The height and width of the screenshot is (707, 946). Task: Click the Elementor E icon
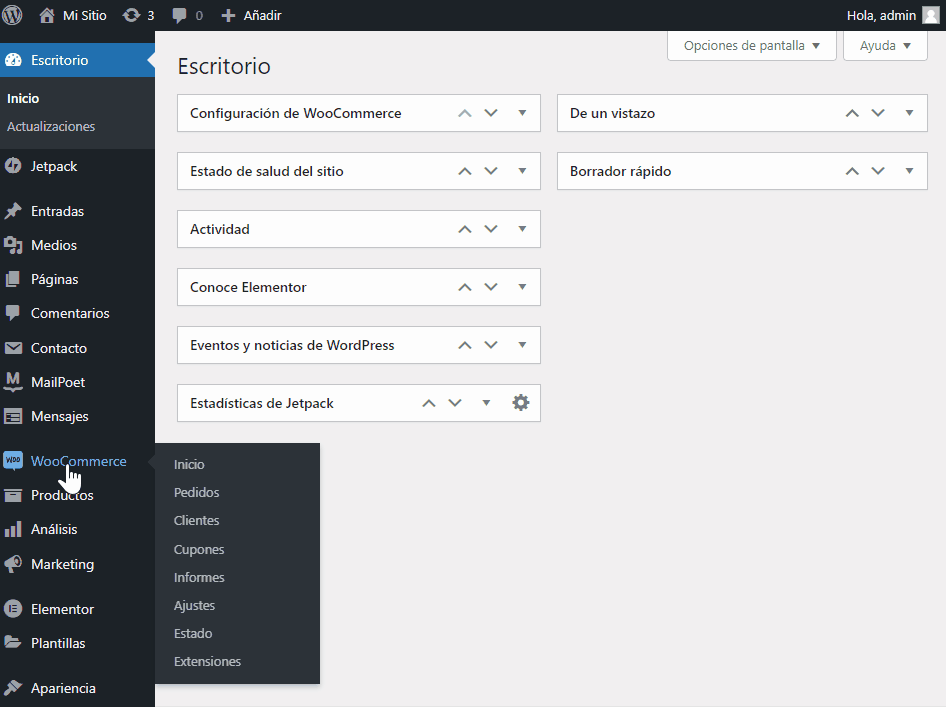coord(13,609)
